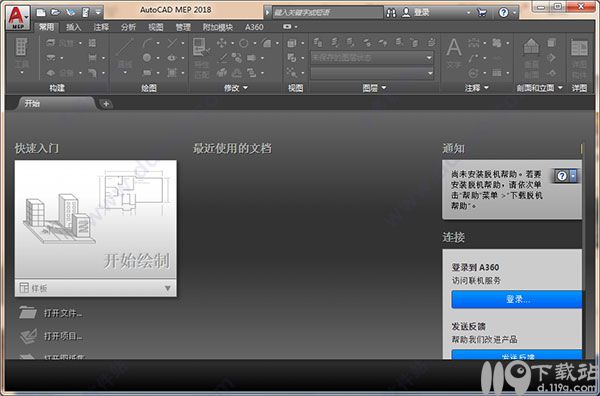Expand the Arc tool dropdown arrow
Viewport: 600px width, 396px height.
point(158,44)
